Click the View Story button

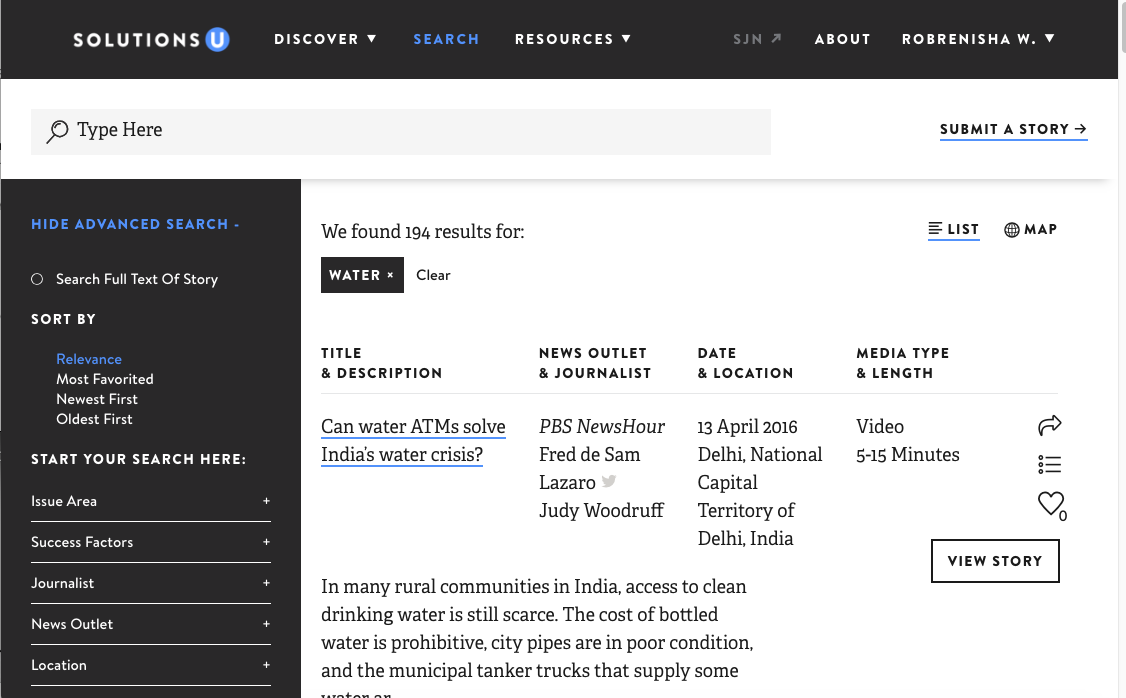(995, 561)
